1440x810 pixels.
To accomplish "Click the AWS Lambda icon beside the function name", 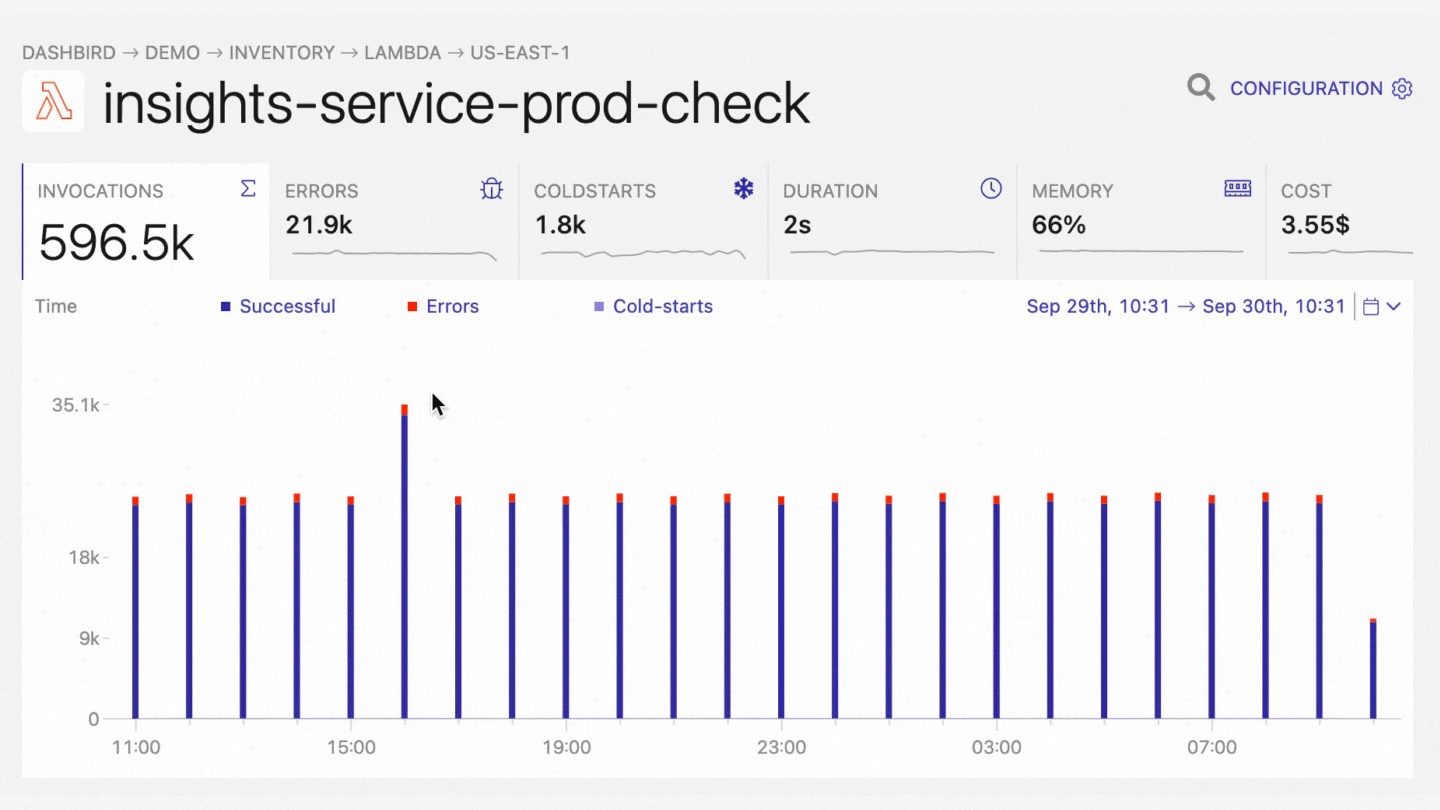I will click(52, 101).
